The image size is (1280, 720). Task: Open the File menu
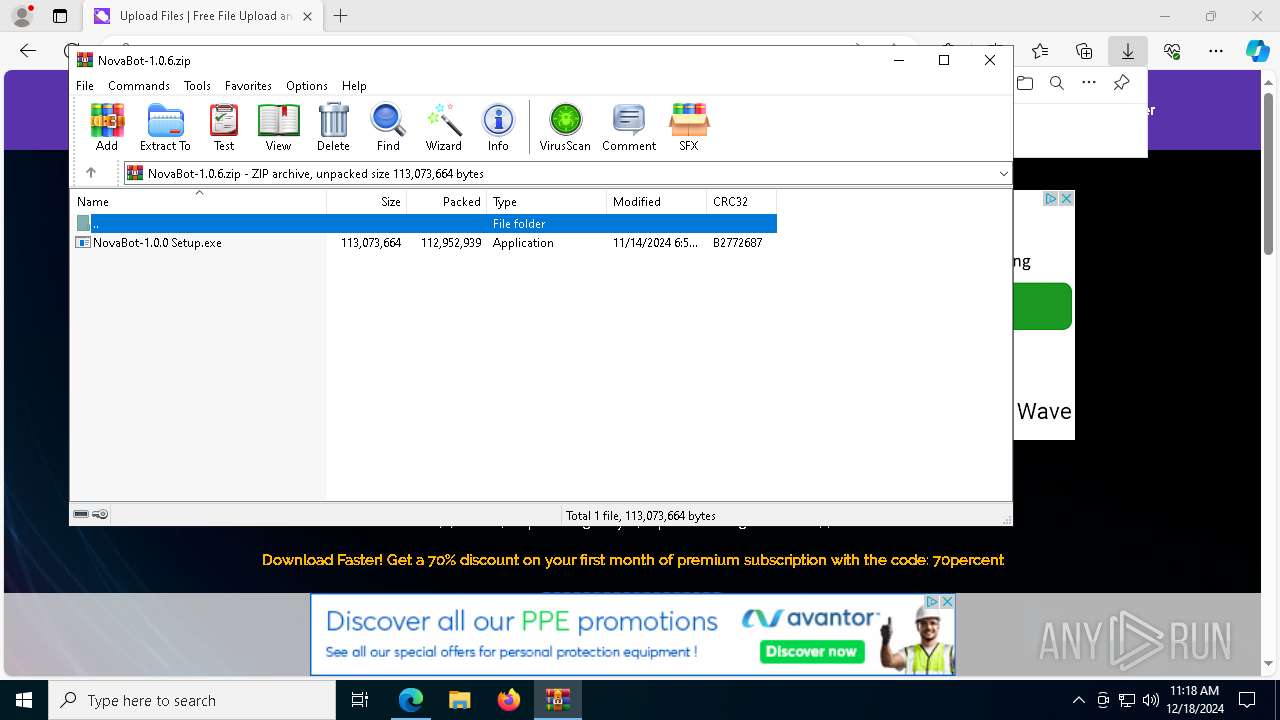pyautogui.click(x=85, y=86)
